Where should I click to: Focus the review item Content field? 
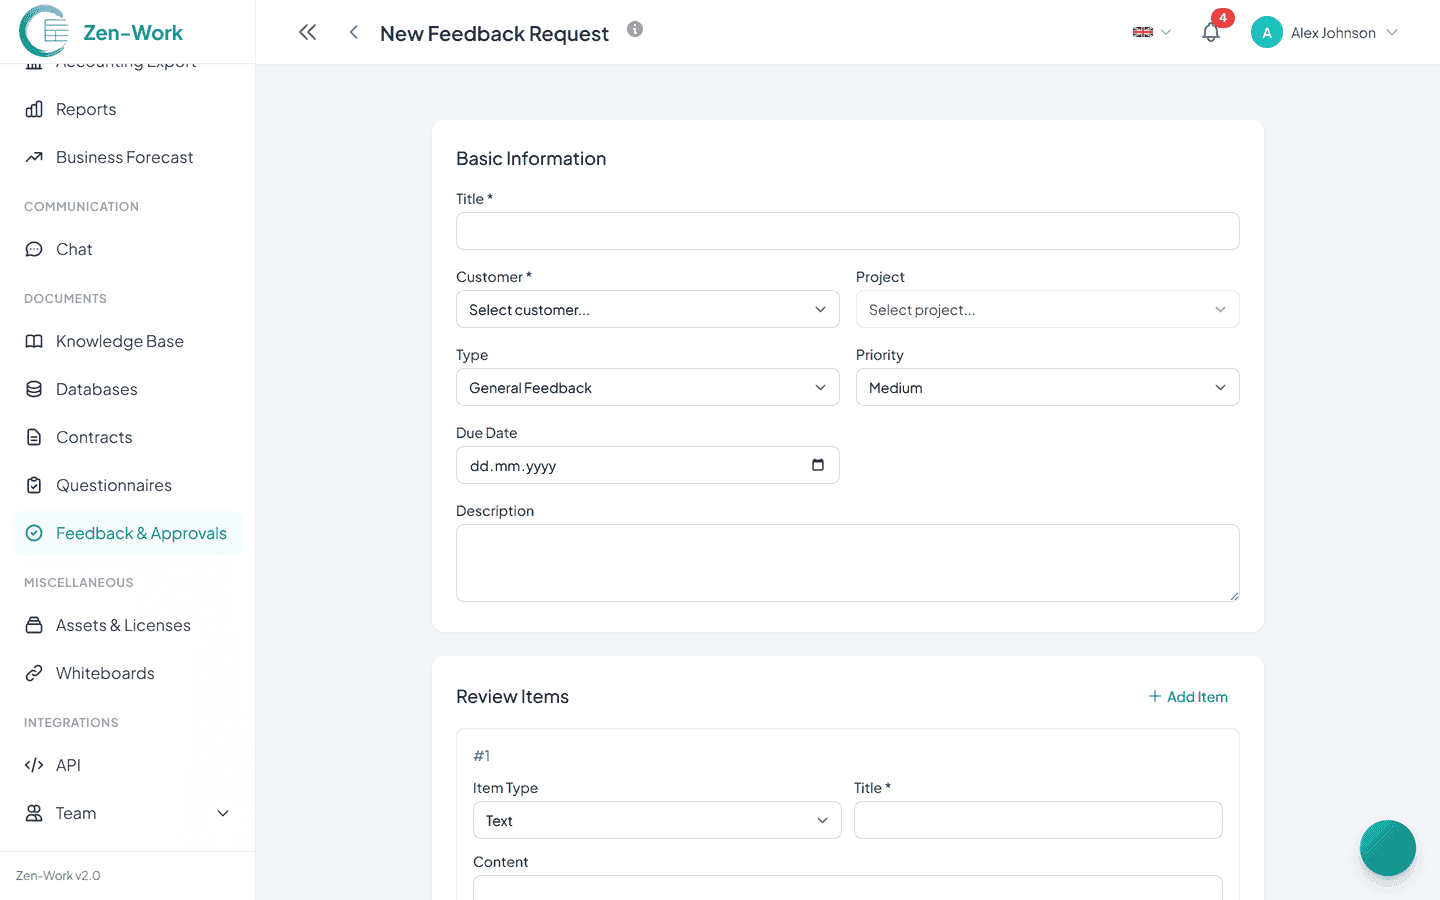[848, 887]
